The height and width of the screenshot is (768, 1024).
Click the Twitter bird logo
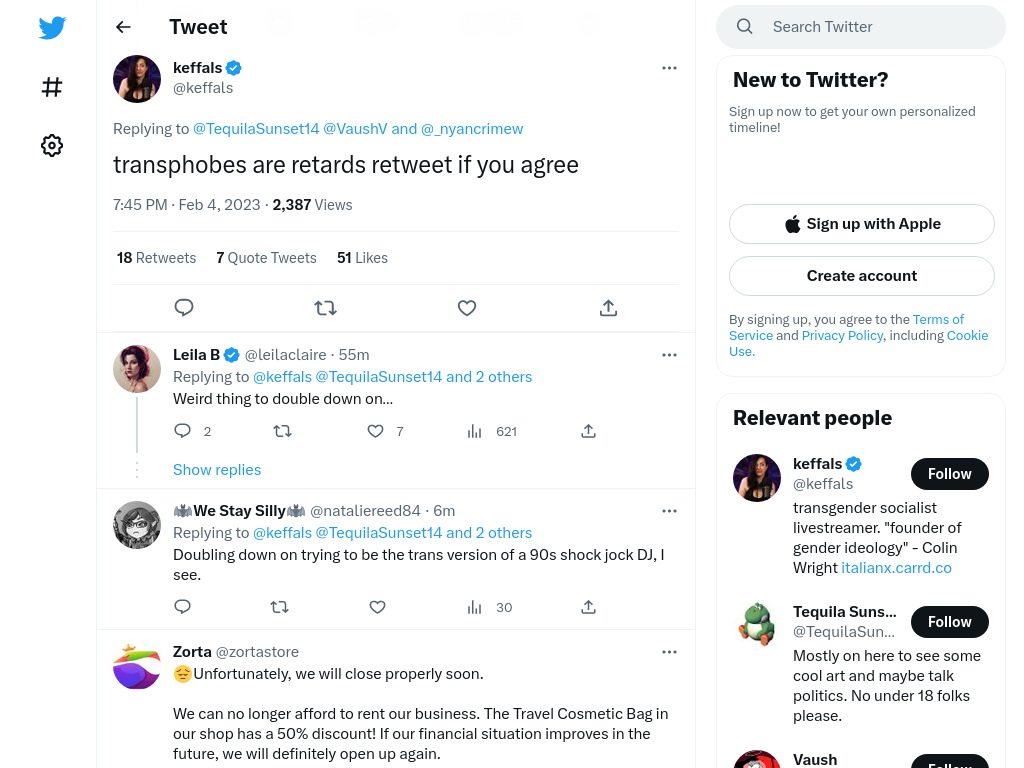coord(52,27)
